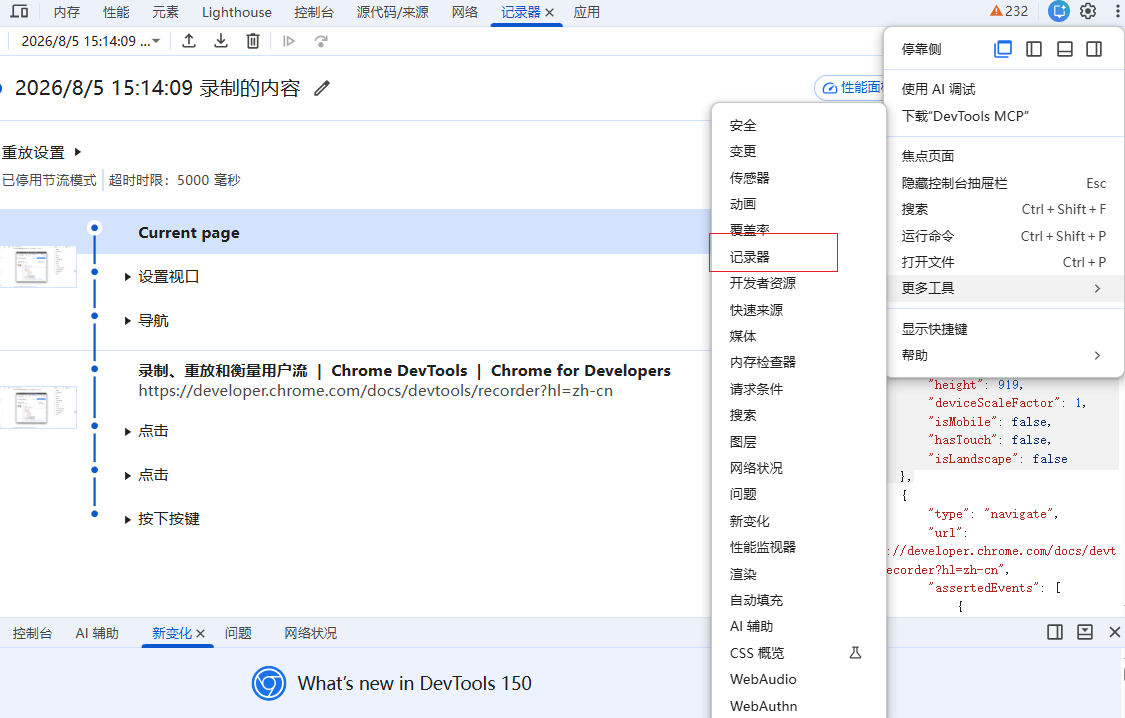Select 性能监视器 menu entry
1125x718 pixels.
799,547
